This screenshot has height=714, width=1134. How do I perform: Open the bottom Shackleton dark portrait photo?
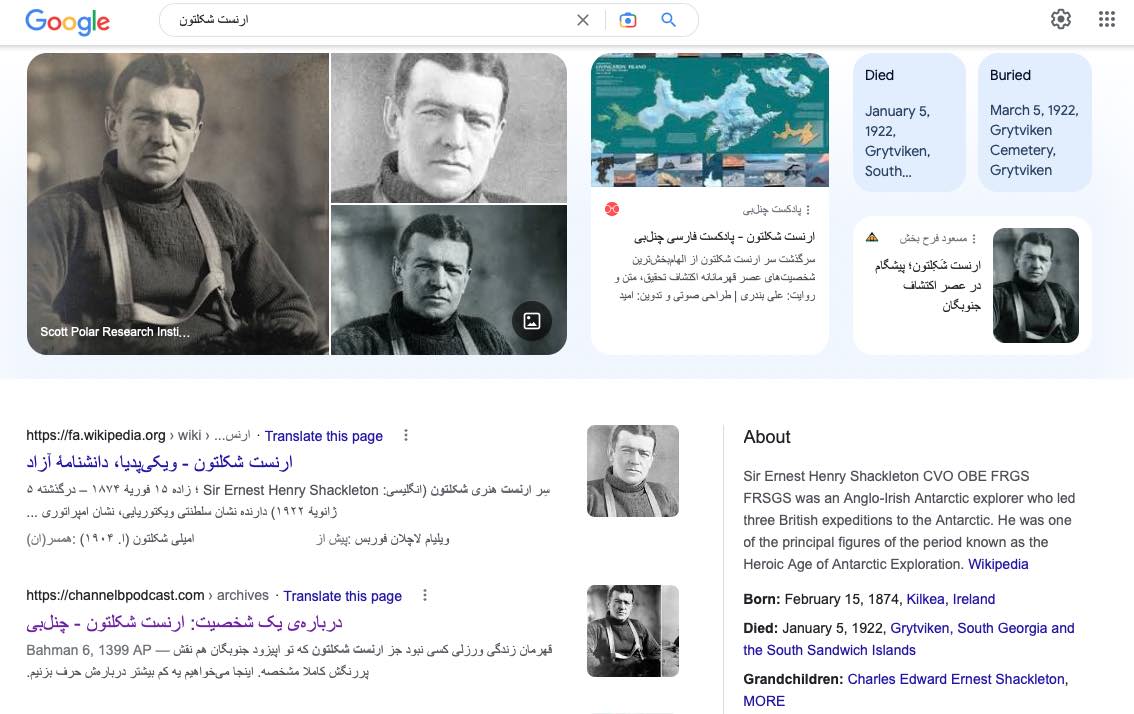(449, 280)
